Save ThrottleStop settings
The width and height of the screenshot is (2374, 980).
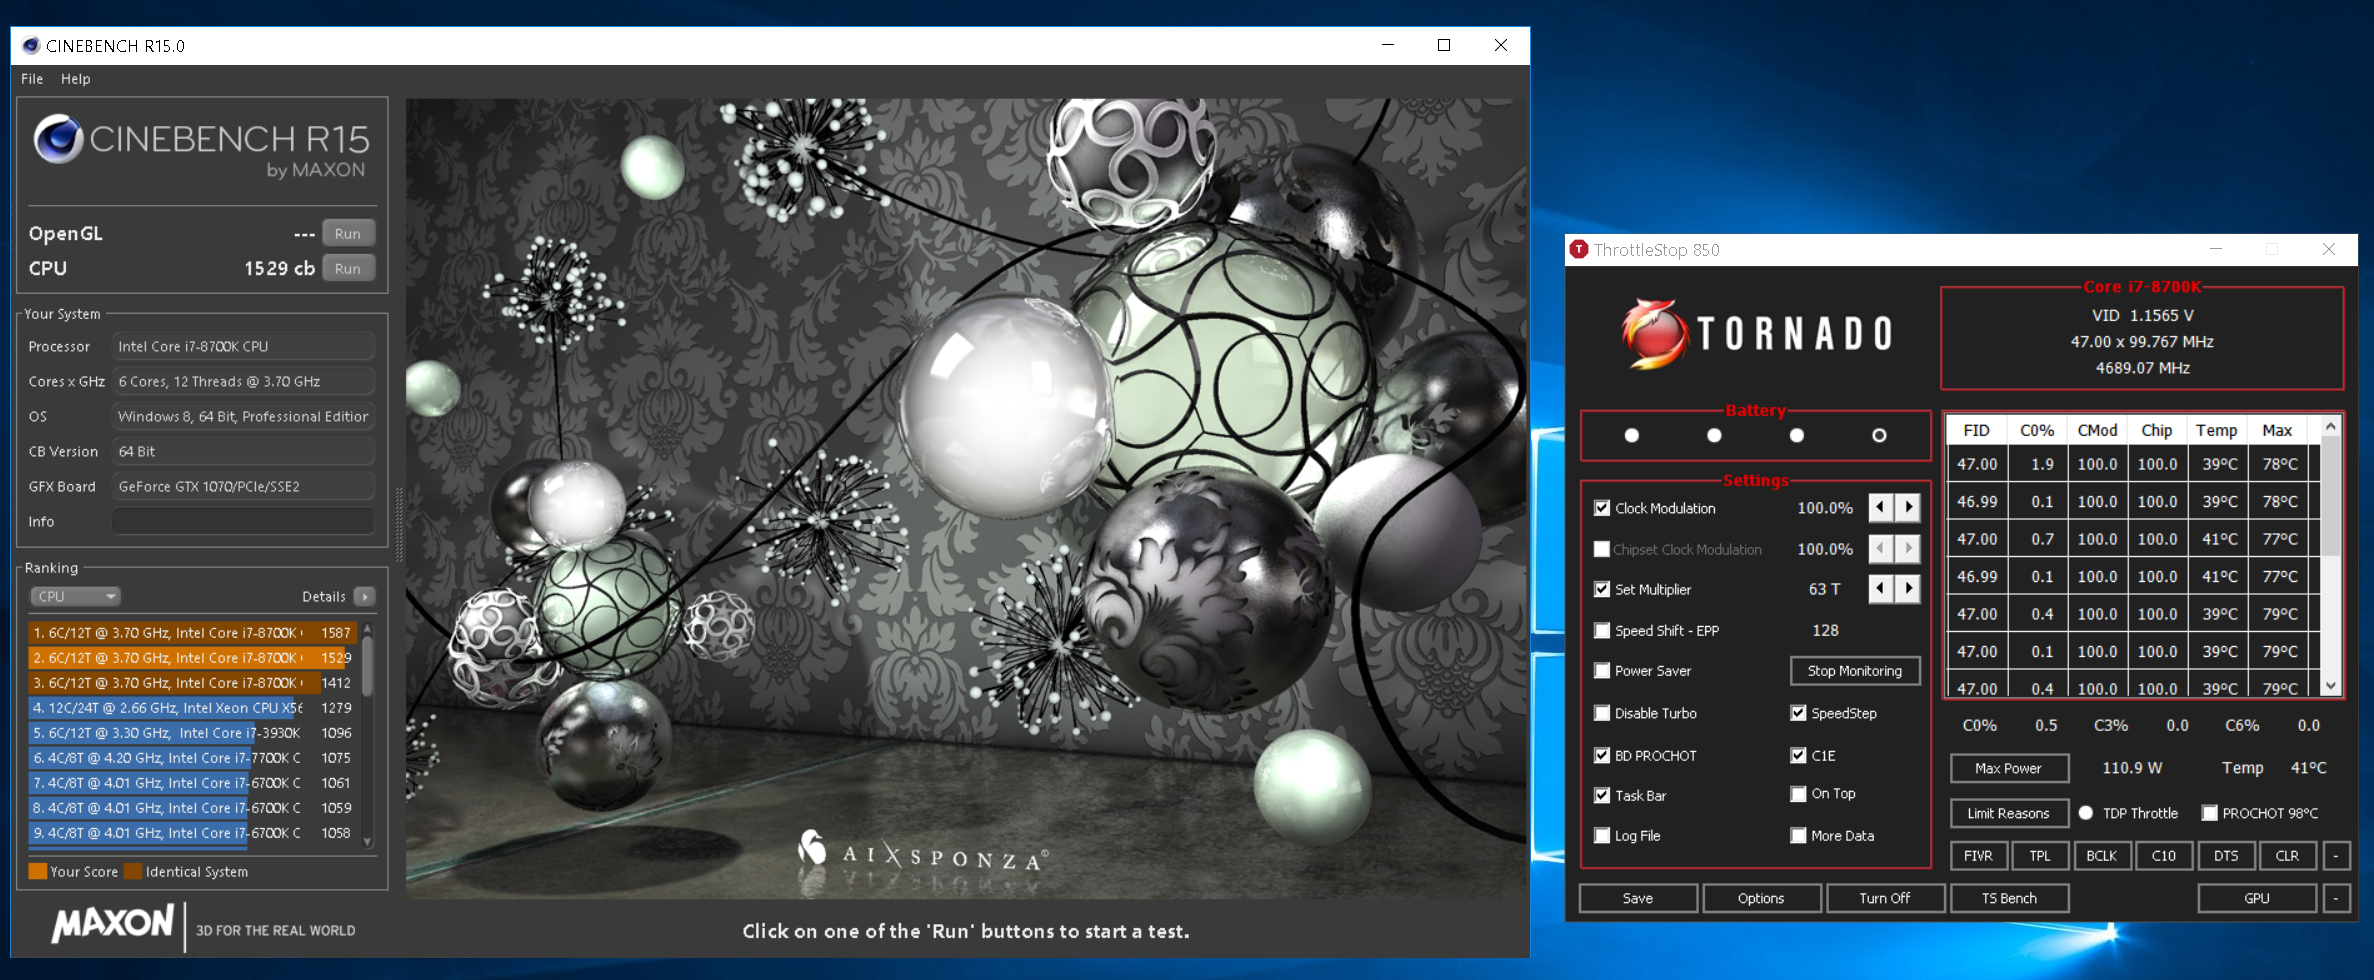coord(1638,898)
